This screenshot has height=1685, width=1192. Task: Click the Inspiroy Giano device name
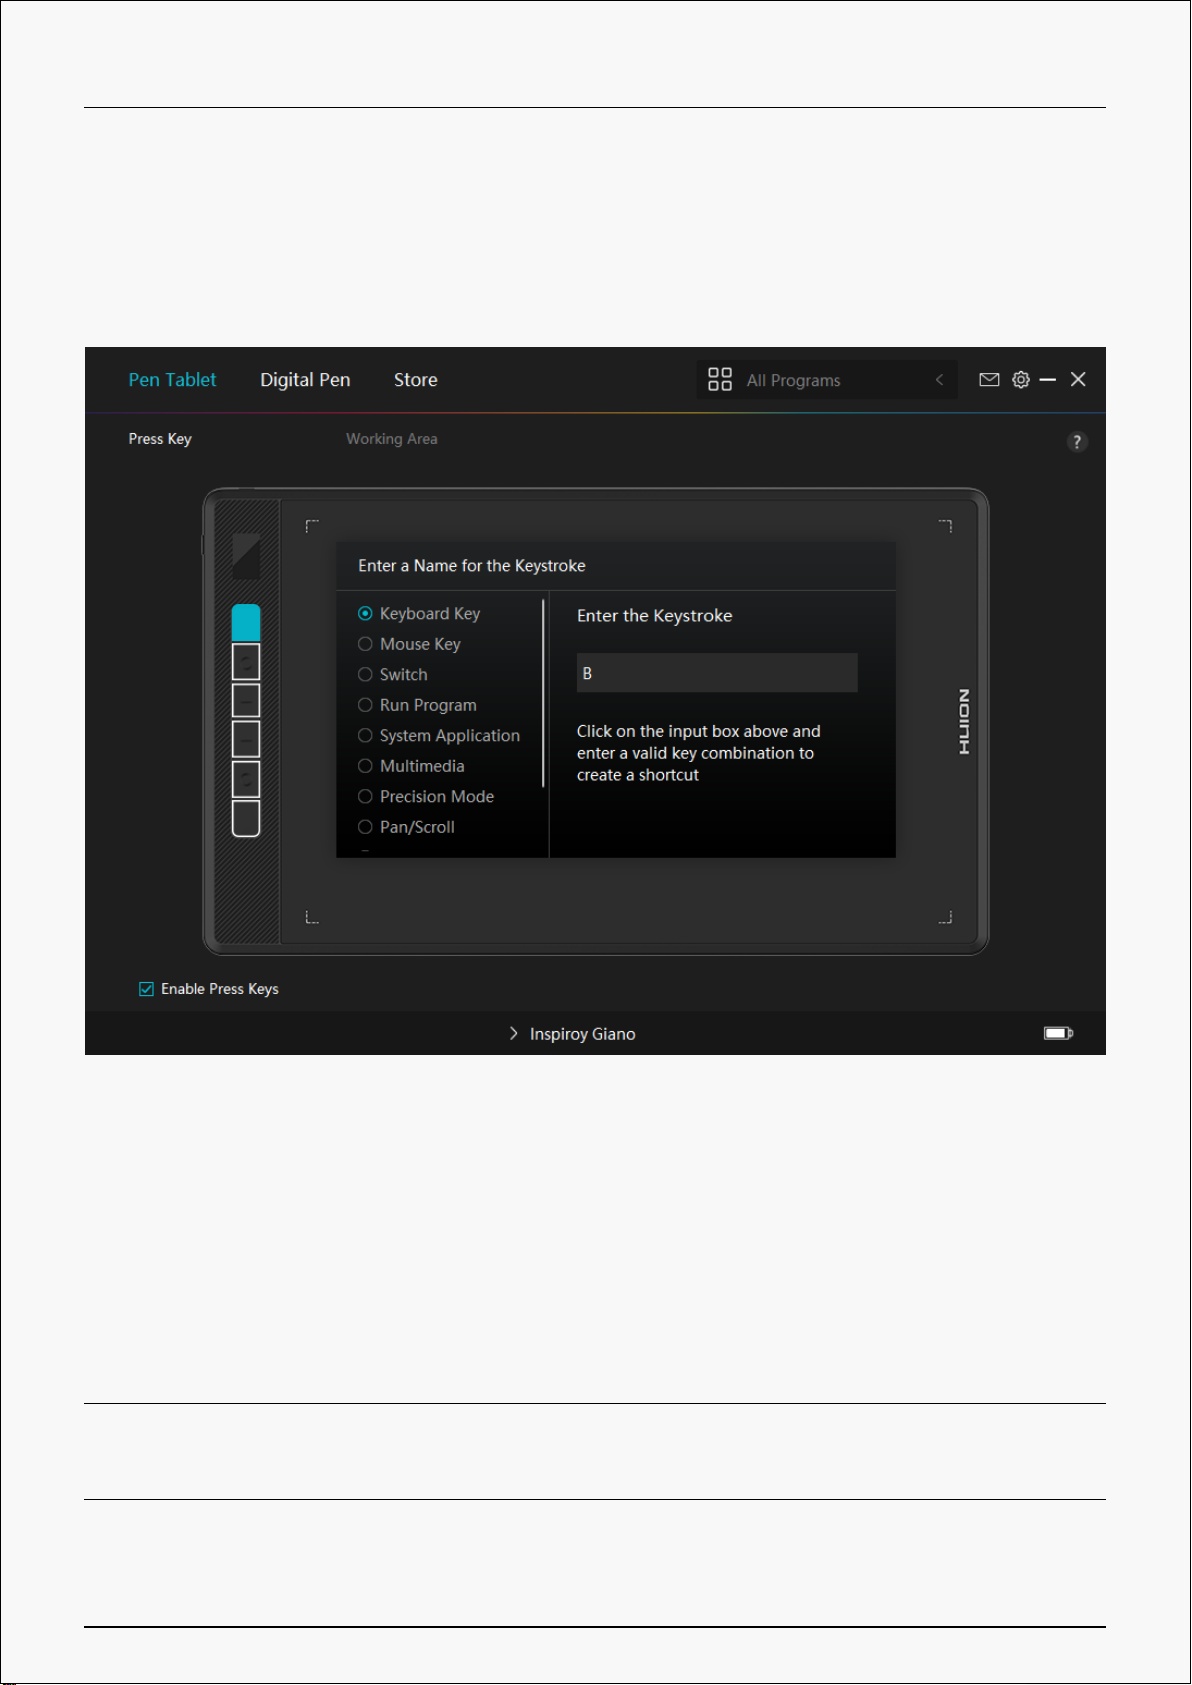point(583,1034)
